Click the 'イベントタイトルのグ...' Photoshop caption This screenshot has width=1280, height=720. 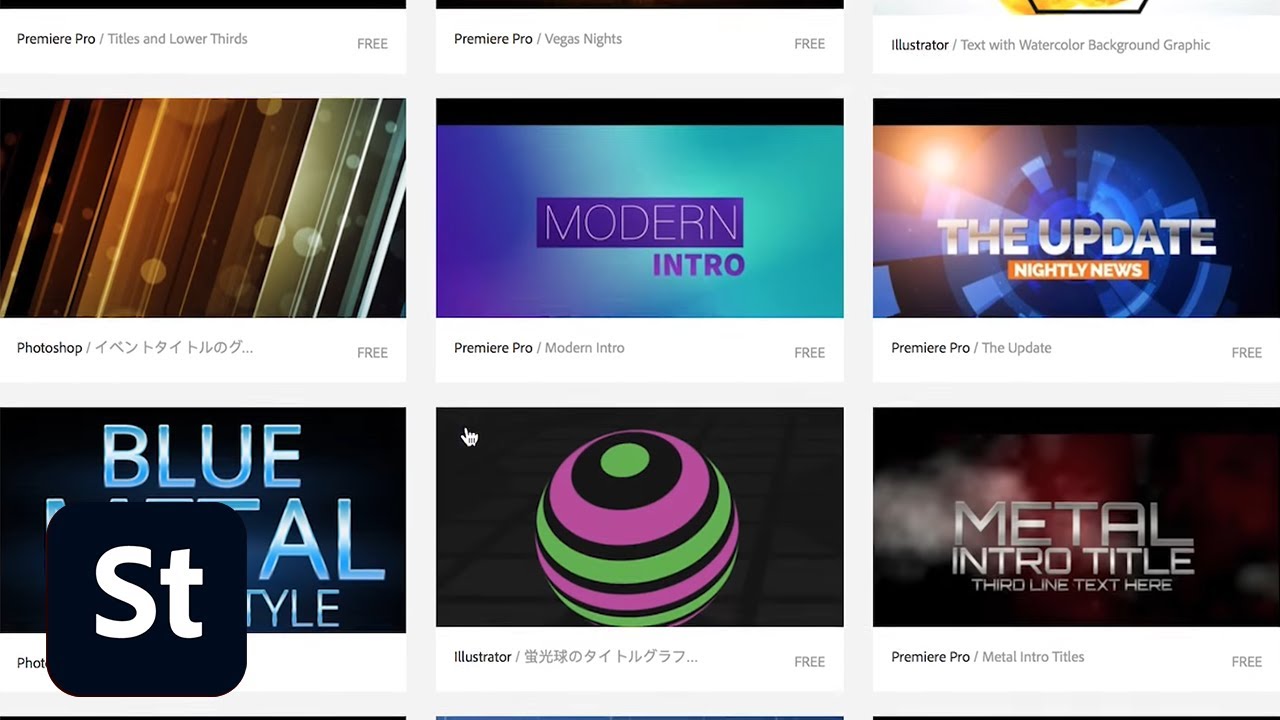173,348
